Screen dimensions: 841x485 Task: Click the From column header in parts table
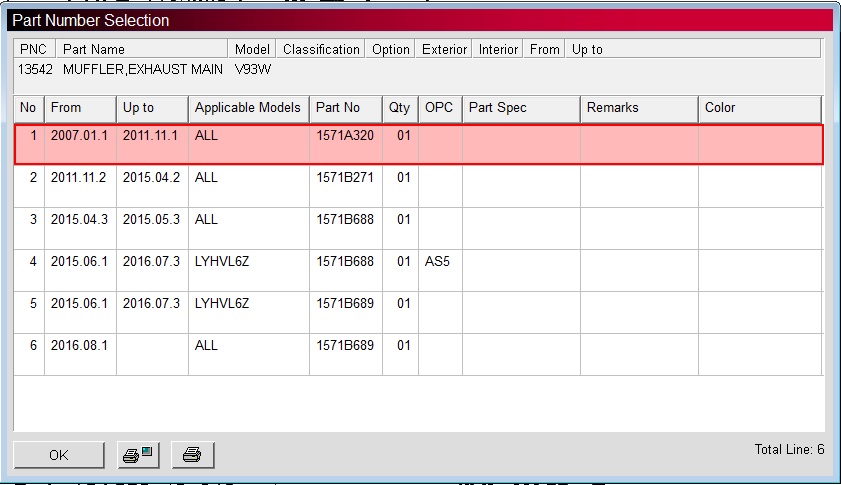coord(80,108)
